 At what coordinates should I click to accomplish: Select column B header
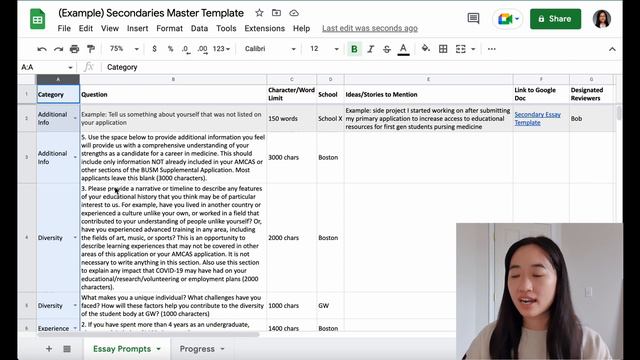(x=173, y=79)
